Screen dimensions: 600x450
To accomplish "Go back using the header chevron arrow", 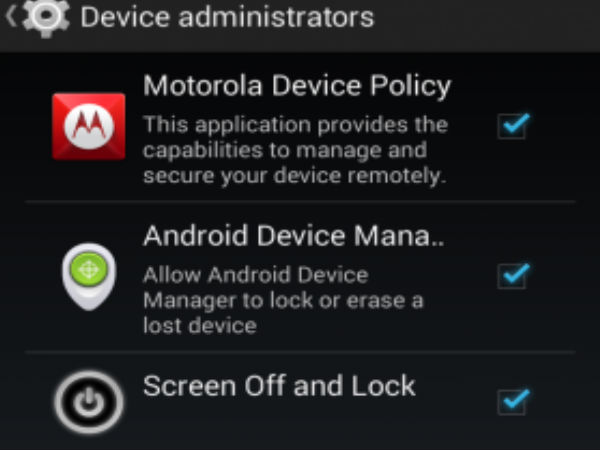I will pyautogui.click(x=11, y=17).
